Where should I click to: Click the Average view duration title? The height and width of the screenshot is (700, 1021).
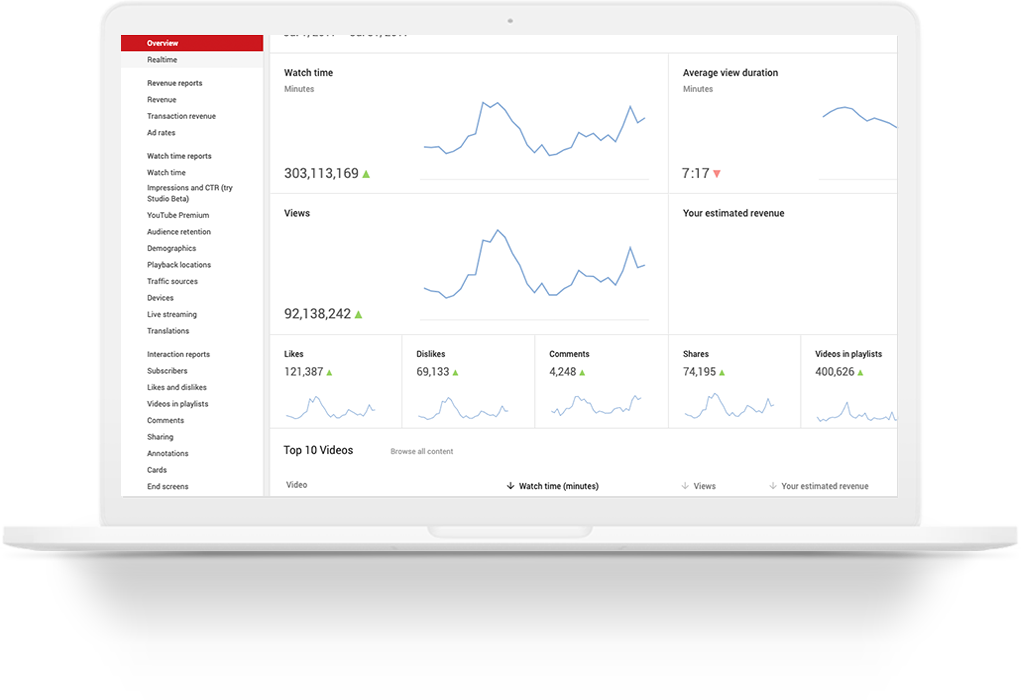pyautogui.click(x=731, y=73)
